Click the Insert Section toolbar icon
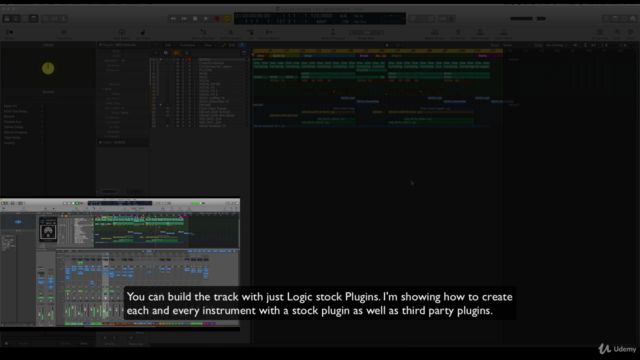Screen dimensions: 640x360 pyautogui.click(x=480, y=32)
